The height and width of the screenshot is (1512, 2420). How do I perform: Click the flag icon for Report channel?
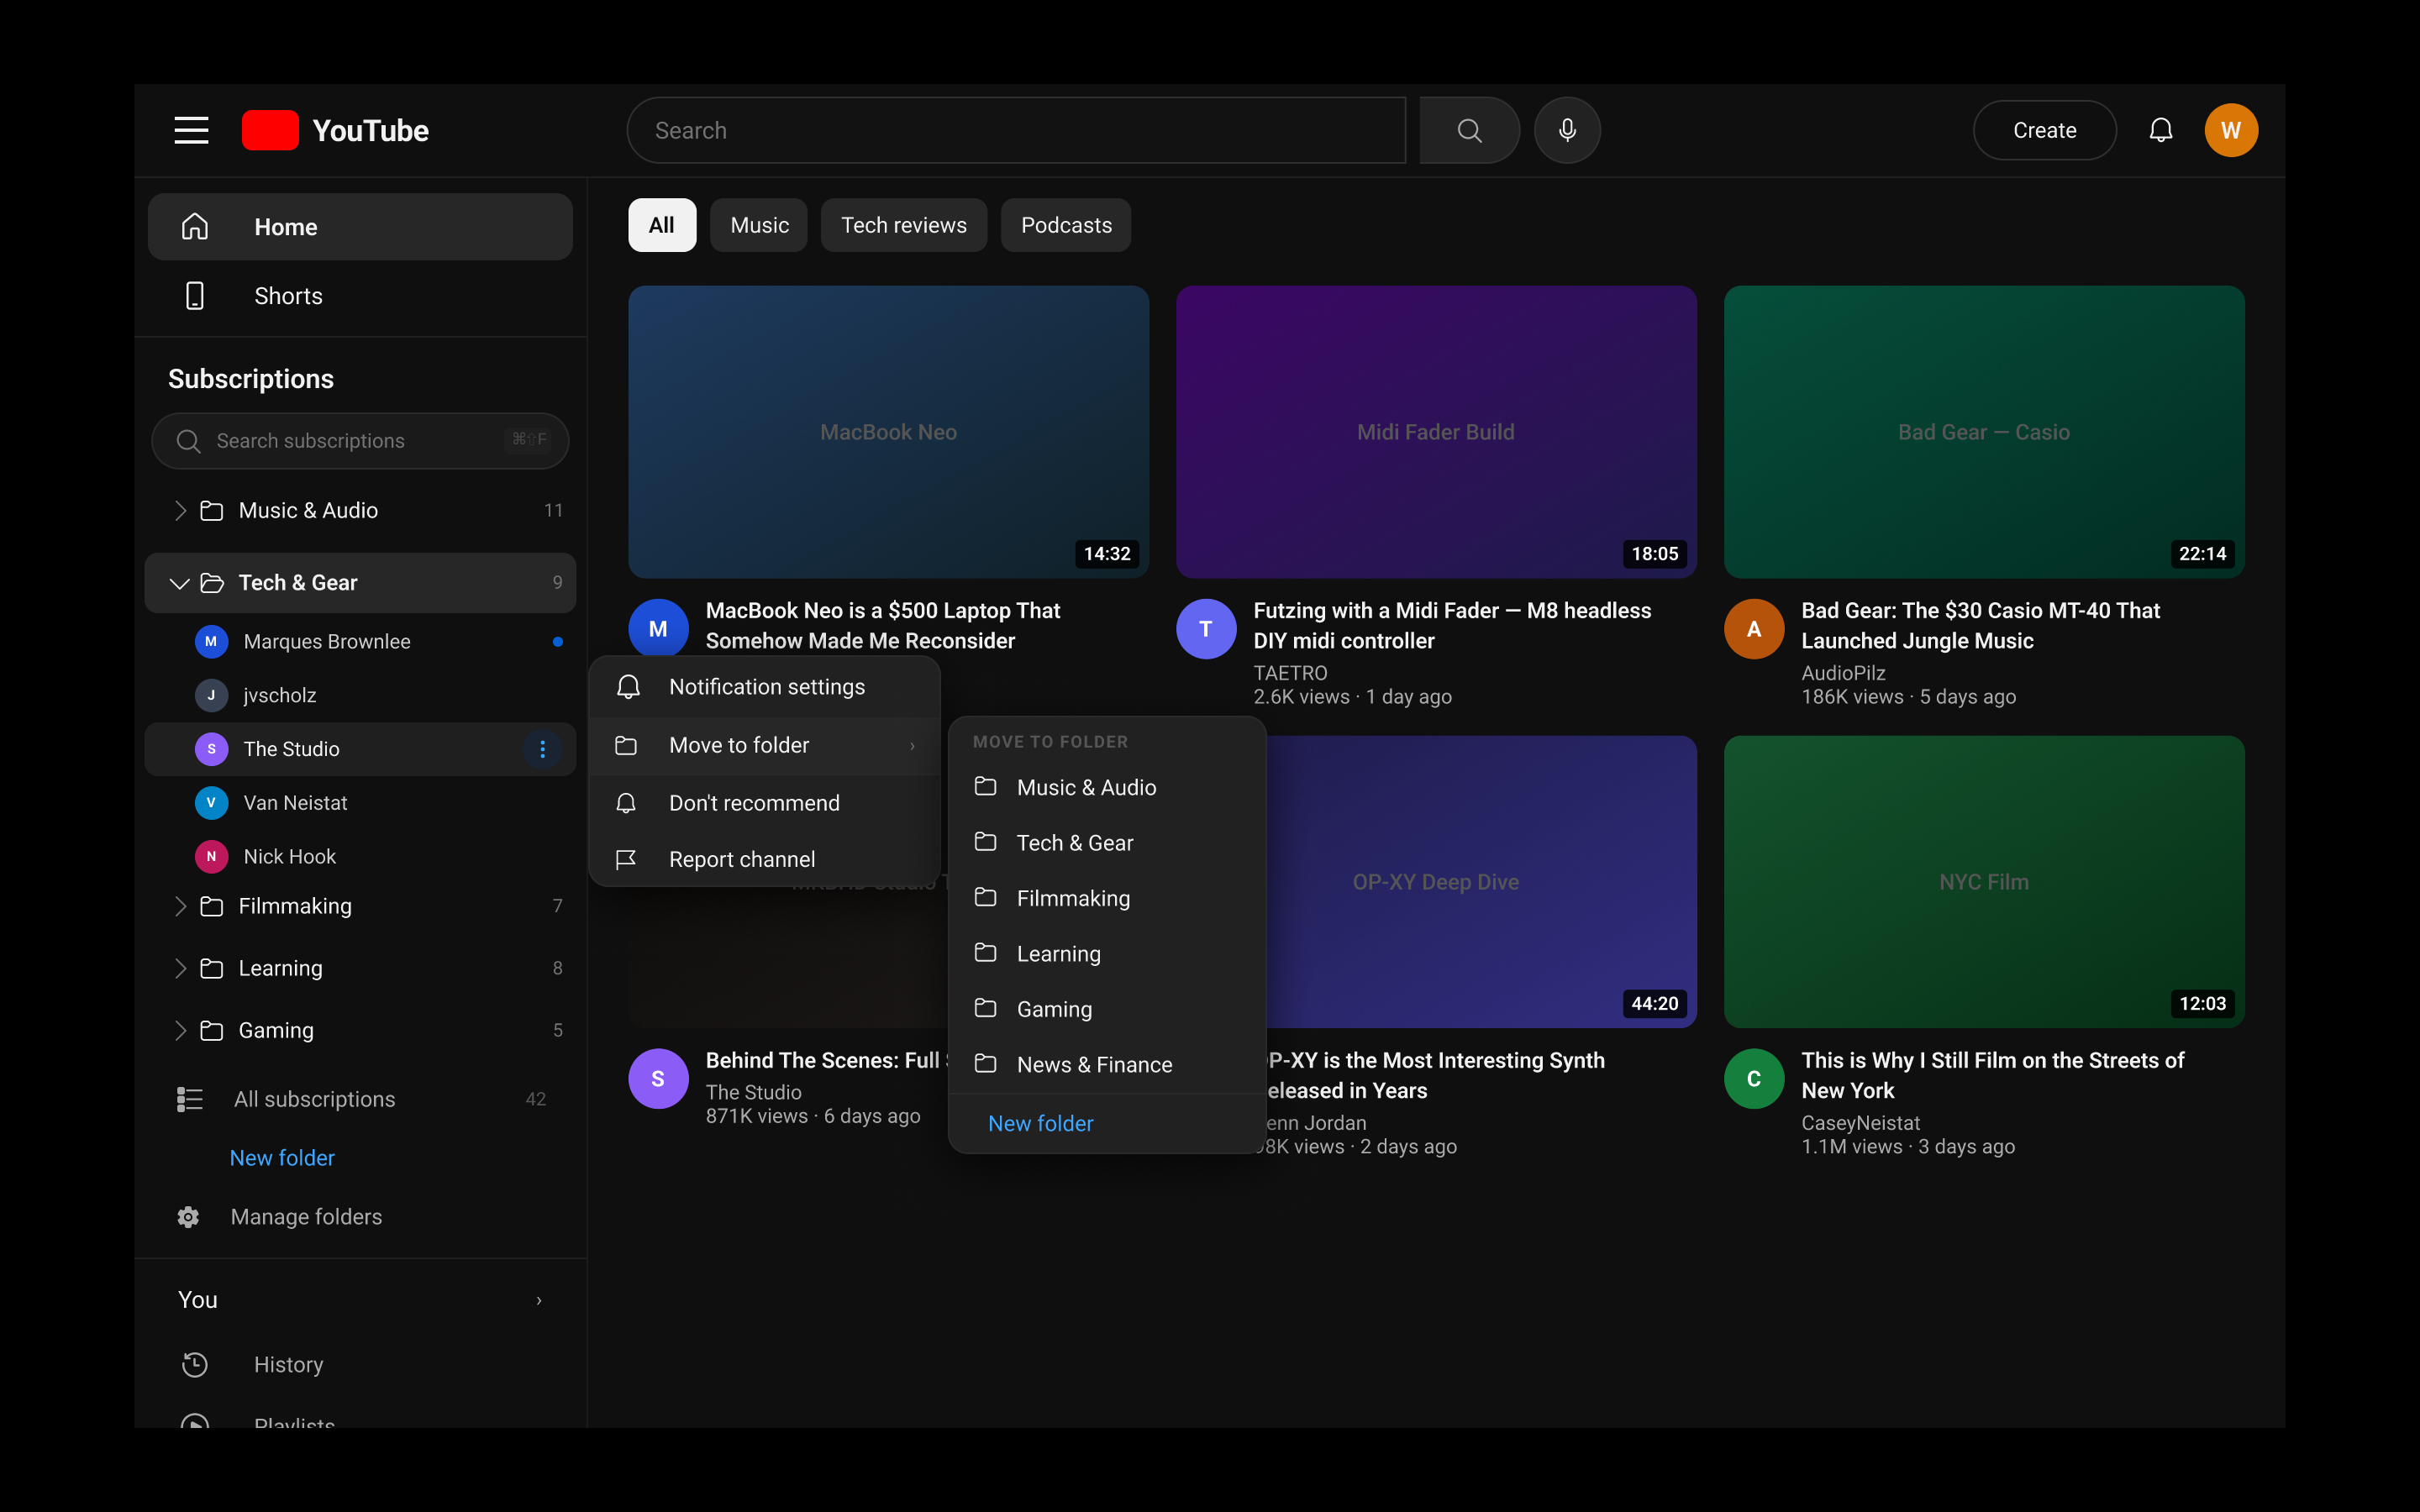[626, 860]
